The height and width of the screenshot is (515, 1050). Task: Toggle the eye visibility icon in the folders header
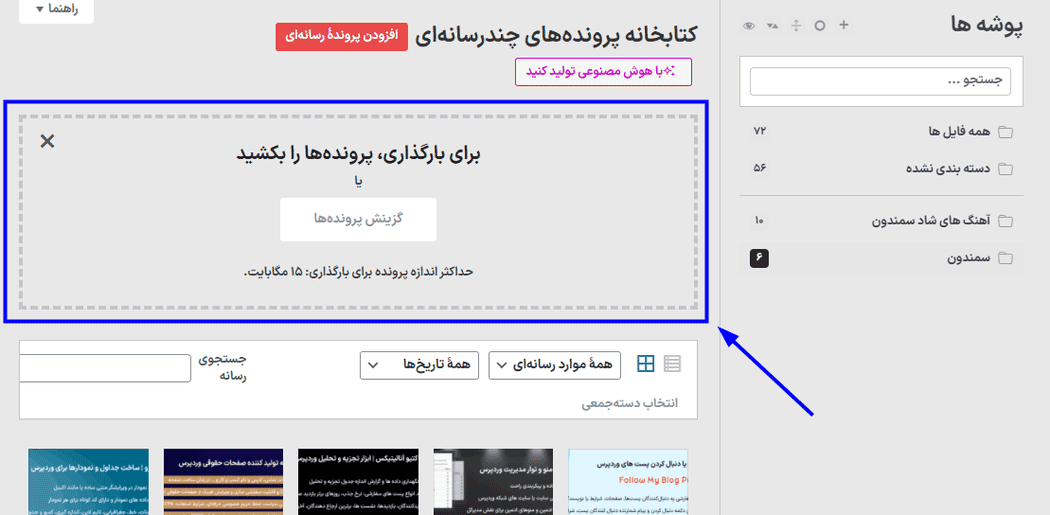pos(749,25)
